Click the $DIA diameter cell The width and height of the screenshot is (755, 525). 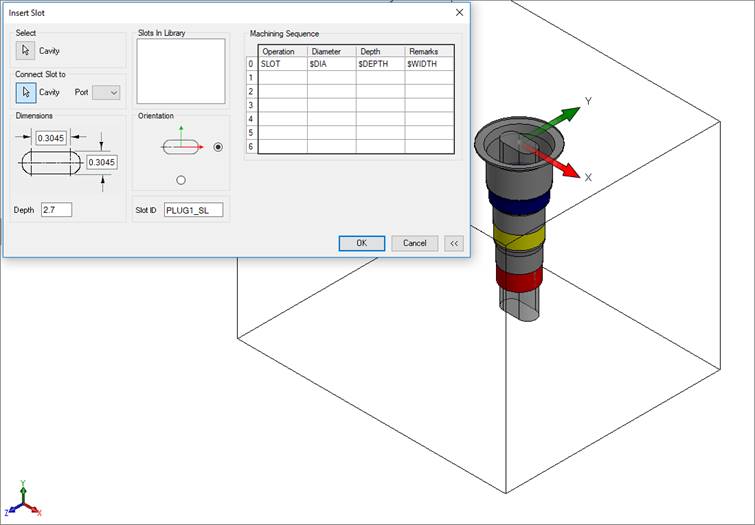coord(332,64)
